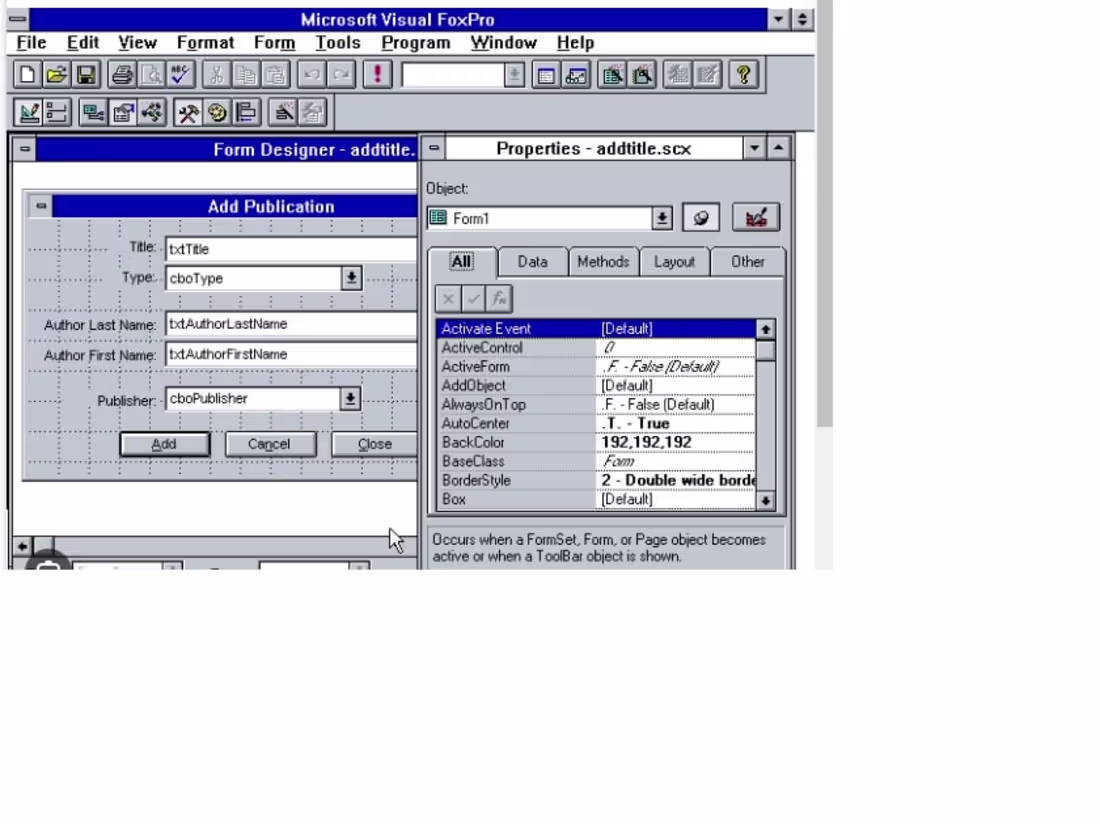1100x825 pixels.
Task: Run the program using the red exclamation icon
Action: pos(377,74)
